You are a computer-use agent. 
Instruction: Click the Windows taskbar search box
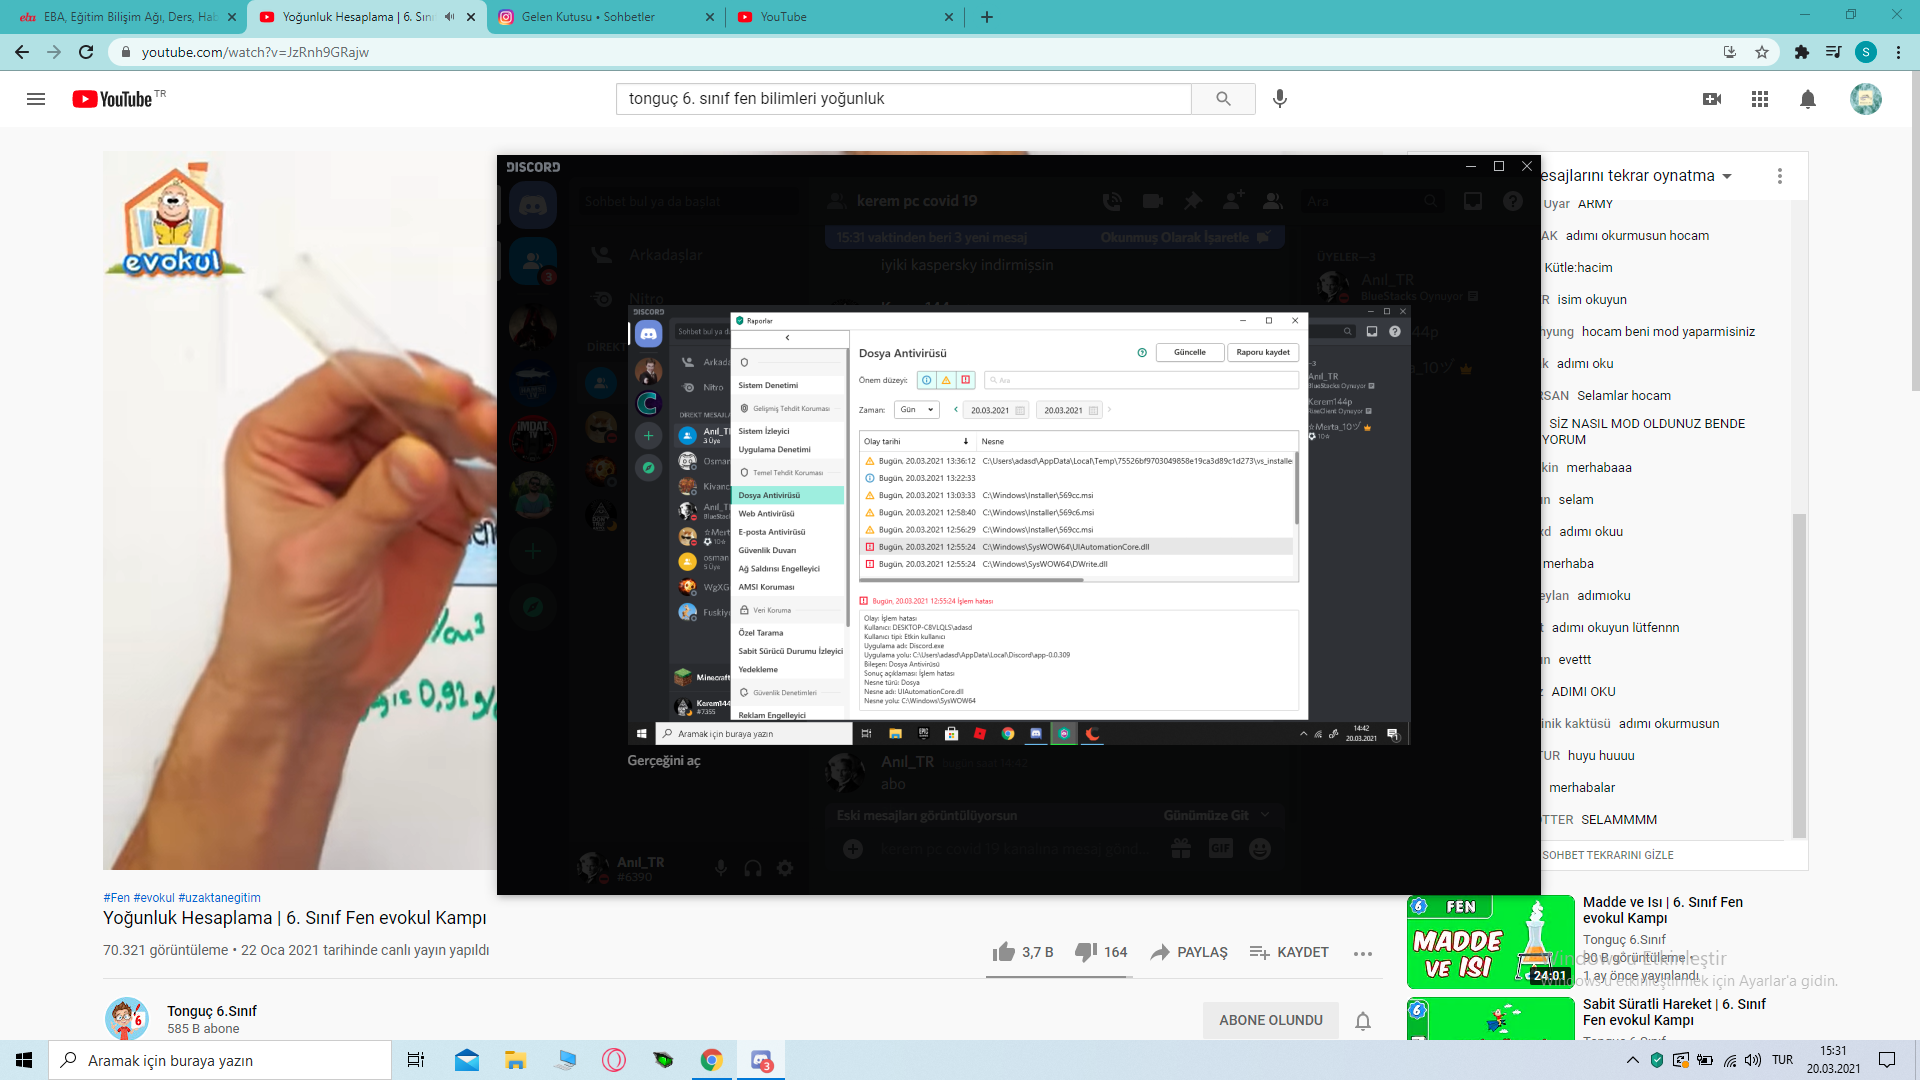220,1060
